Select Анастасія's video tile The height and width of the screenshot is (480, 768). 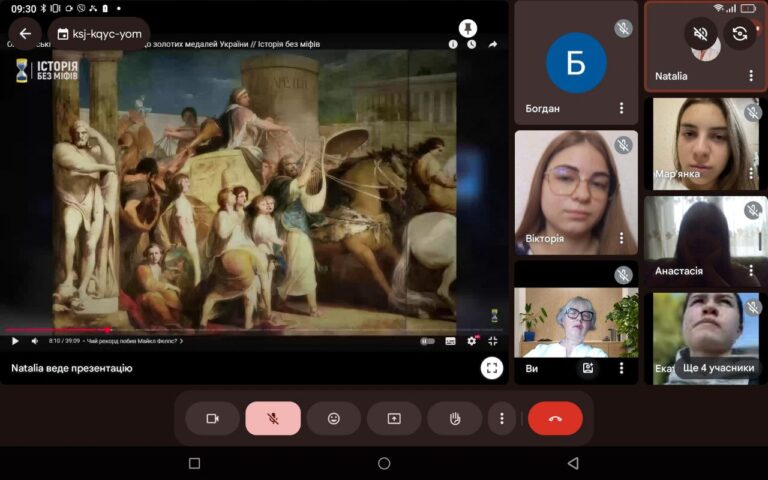pos(705,241)
